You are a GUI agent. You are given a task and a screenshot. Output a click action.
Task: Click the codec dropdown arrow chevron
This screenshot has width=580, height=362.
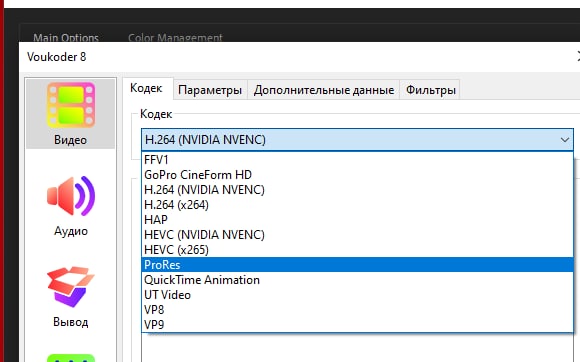(x=564, y=140)
